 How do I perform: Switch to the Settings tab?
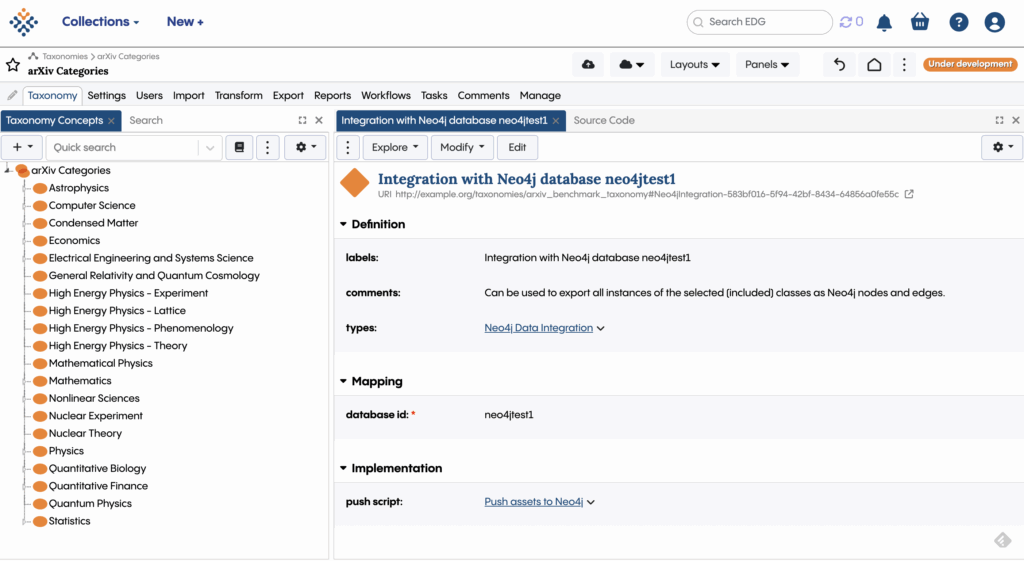point(106,95)
